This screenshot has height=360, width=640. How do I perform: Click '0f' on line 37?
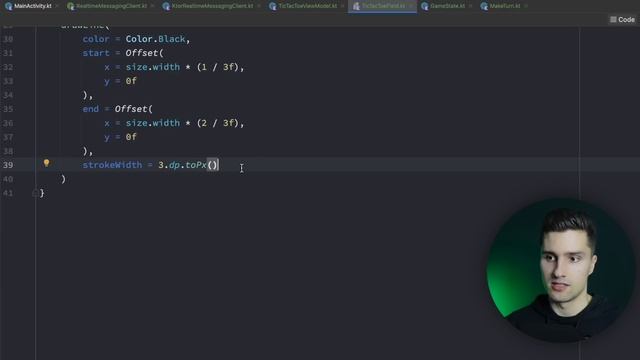131,137
